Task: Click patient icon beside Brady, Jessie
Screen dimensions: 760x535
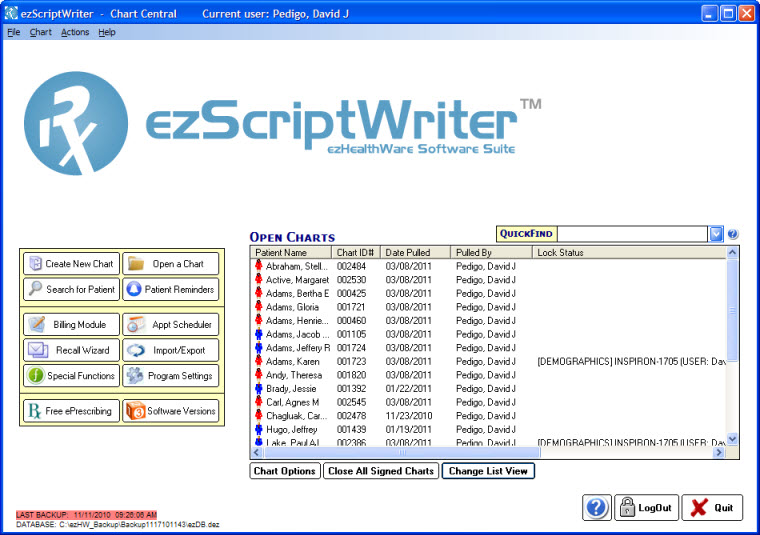Action: (x=259, y=388)
